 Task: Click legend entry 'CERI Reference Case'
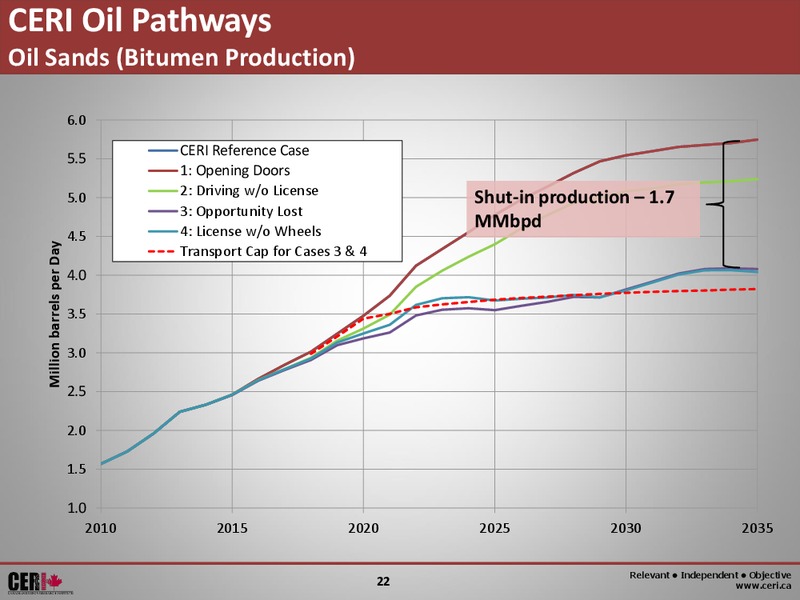[244, 151]
